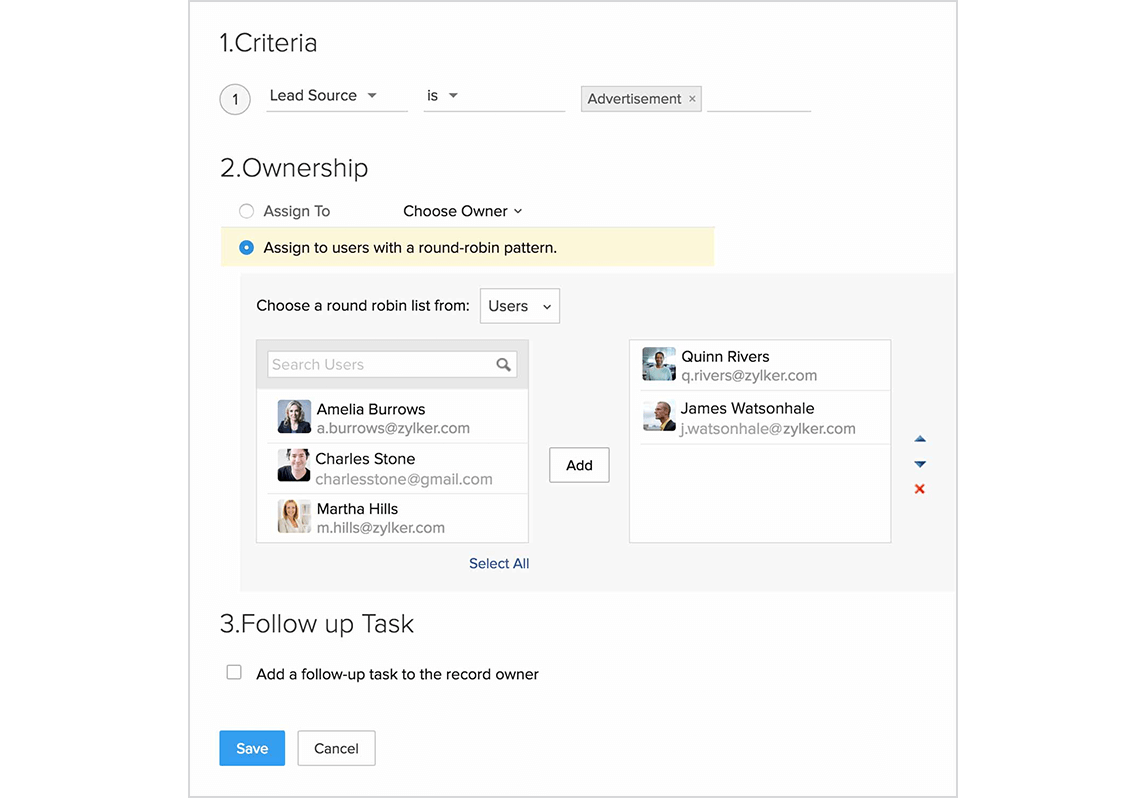Open the 'is' condition dropdown
1145x798 pixels.
tap(494, 96)
